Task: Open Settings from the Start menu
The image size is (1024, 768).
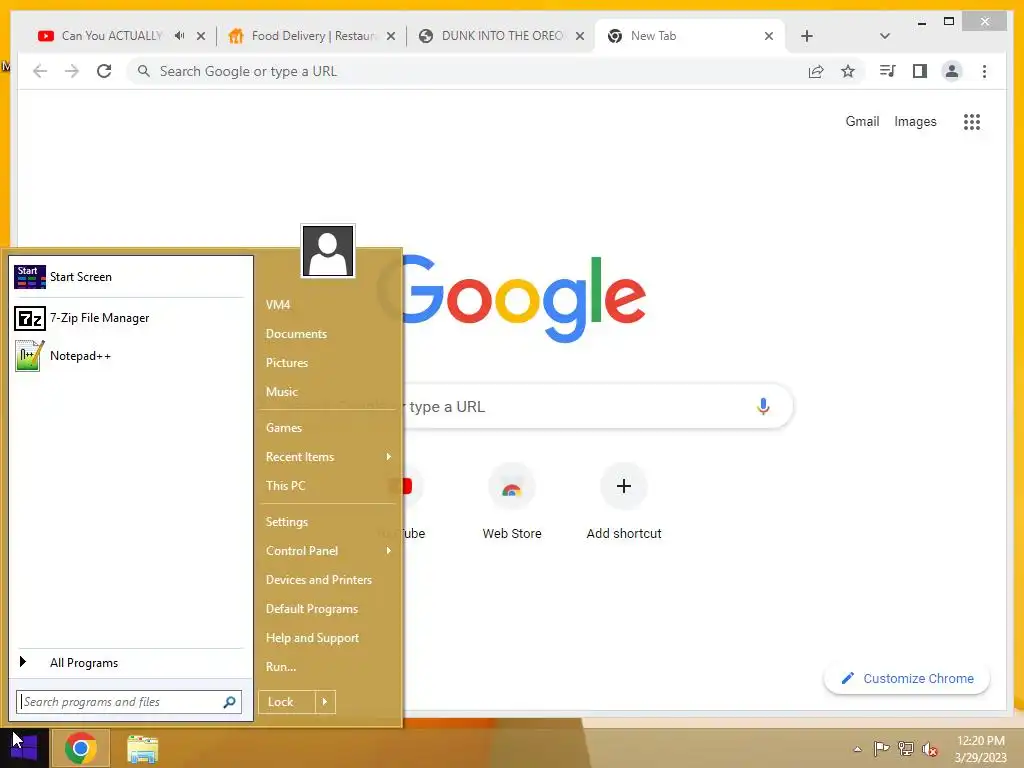Action: 287,522
